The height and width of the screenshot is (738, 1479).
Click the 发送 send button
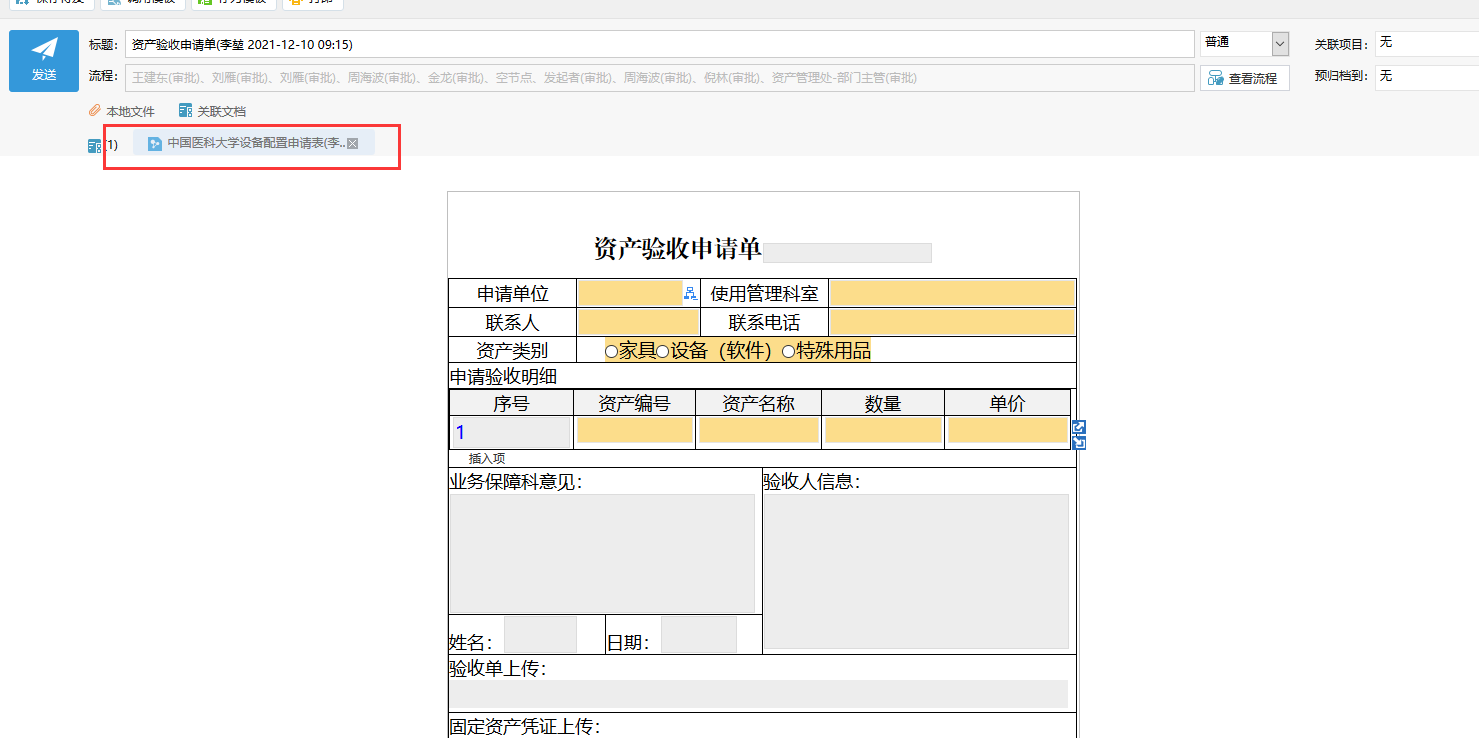click(44, 61)
